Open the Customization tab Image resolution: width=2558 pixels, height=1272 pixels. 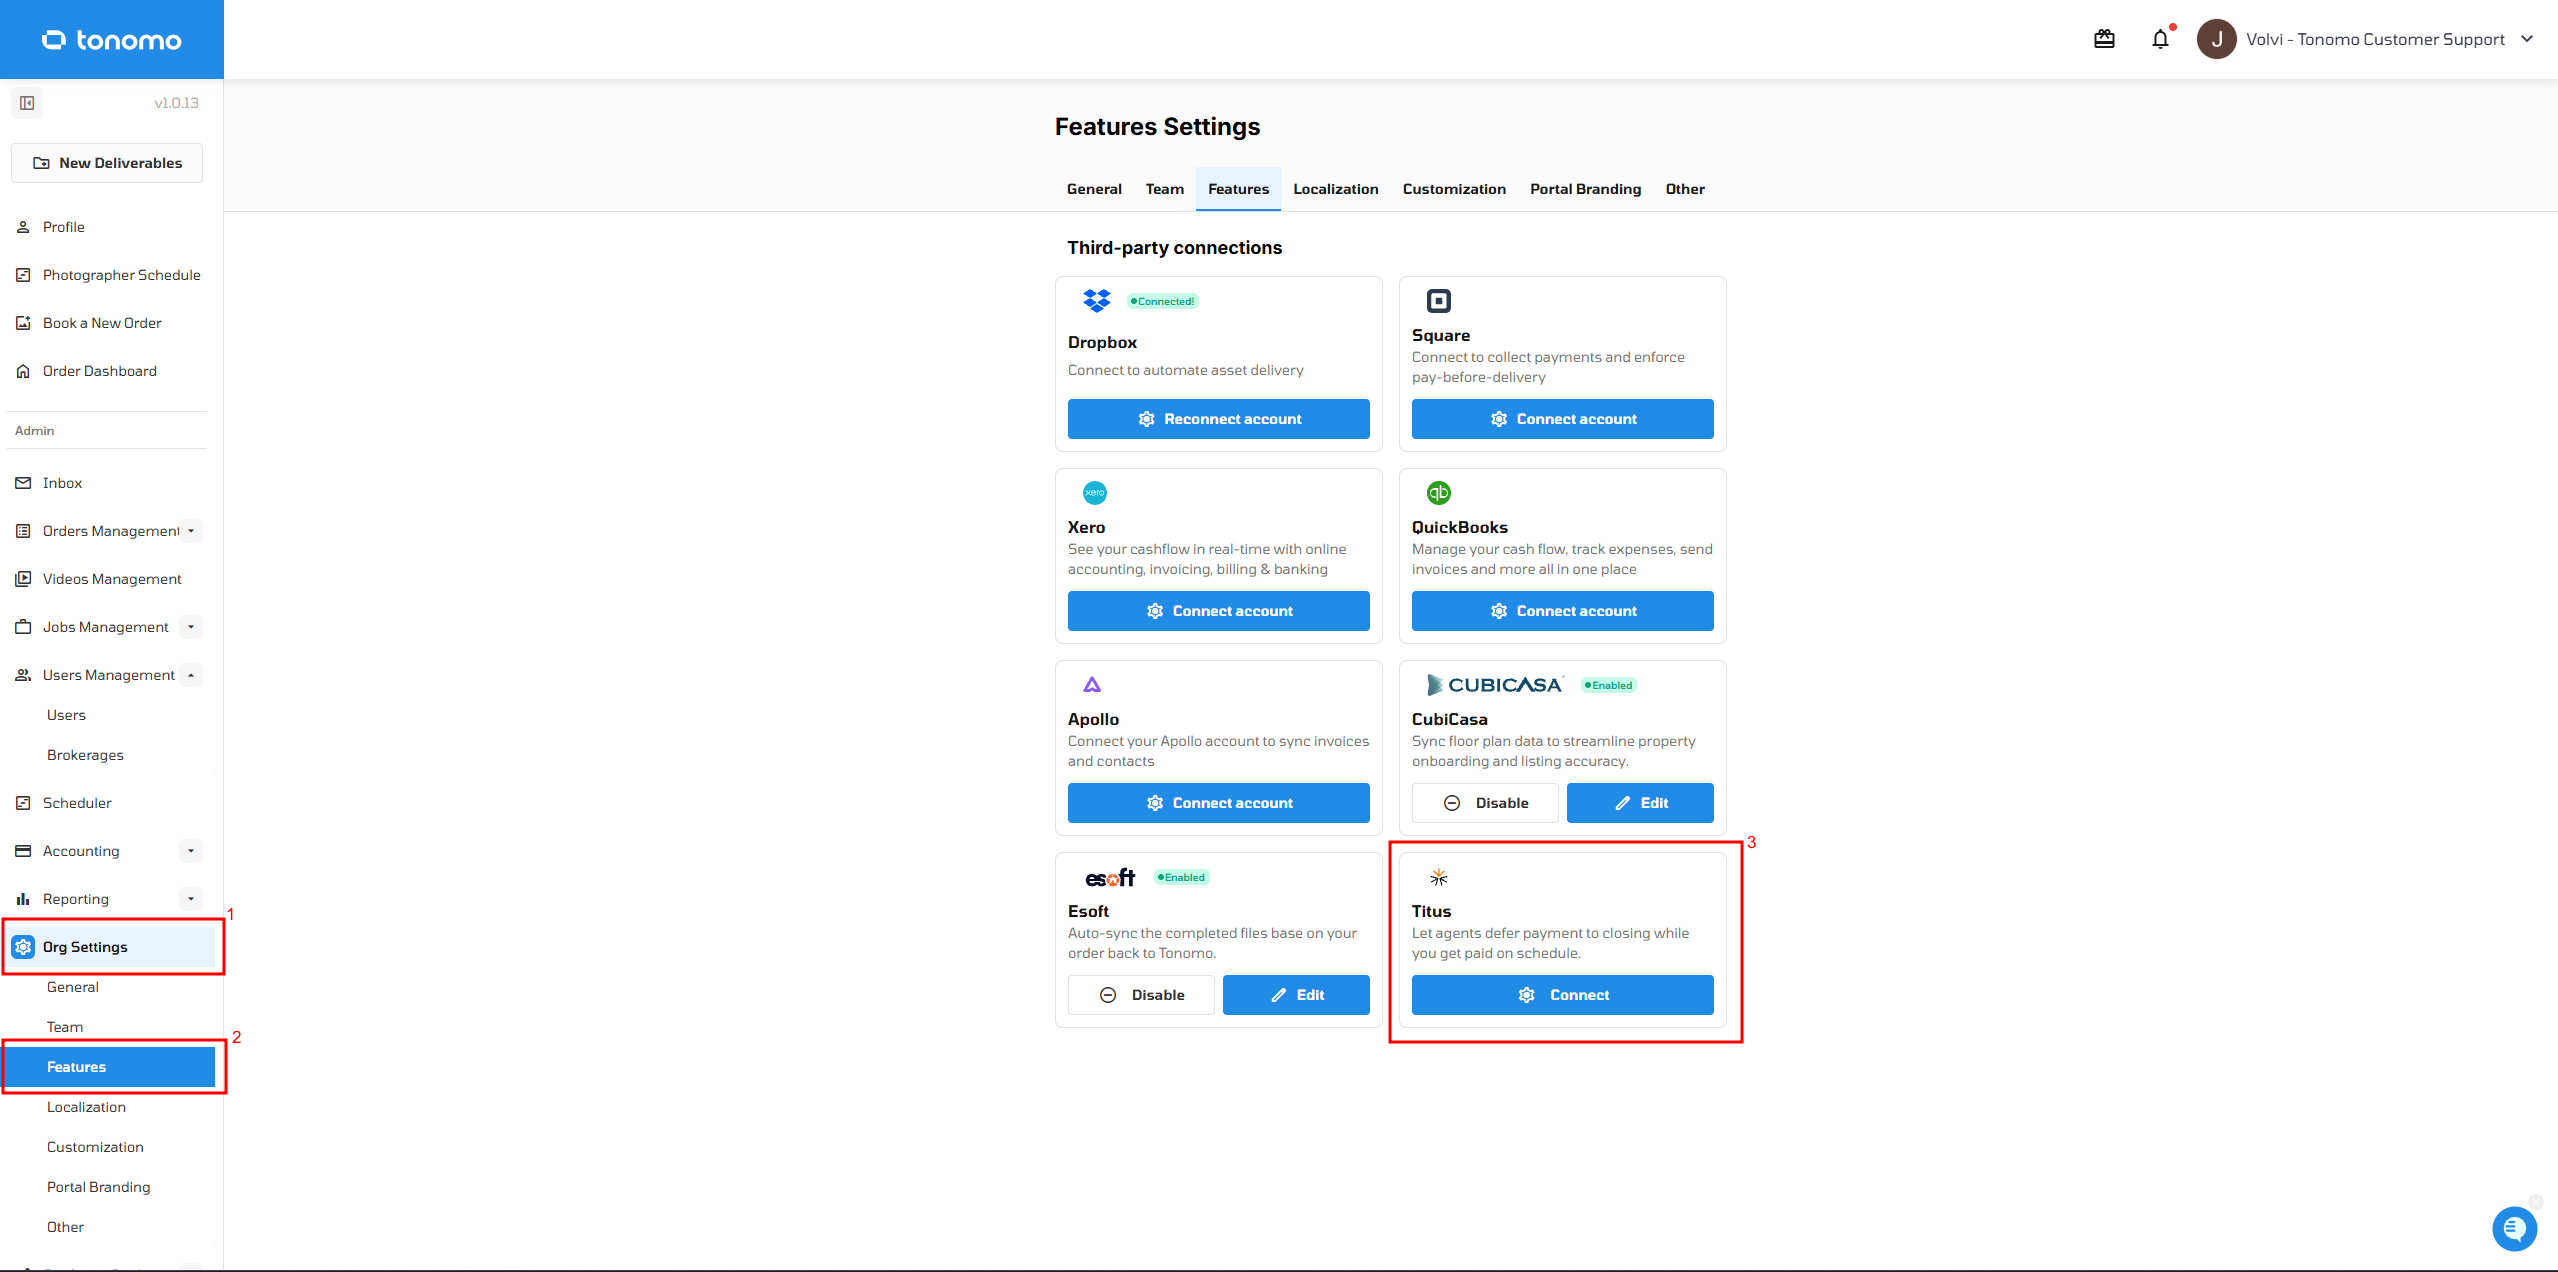click(x=1454, y=189)
